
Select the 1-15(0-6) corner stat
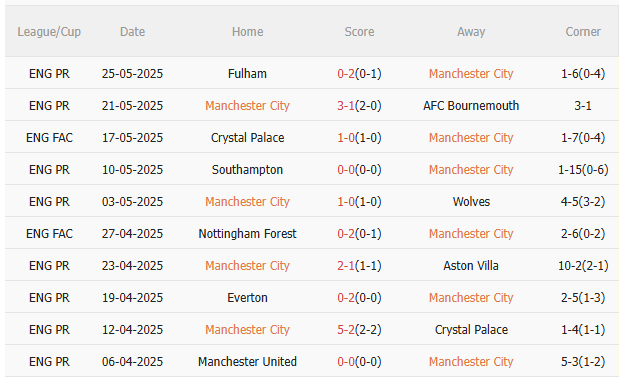click(x=583, y=170)
